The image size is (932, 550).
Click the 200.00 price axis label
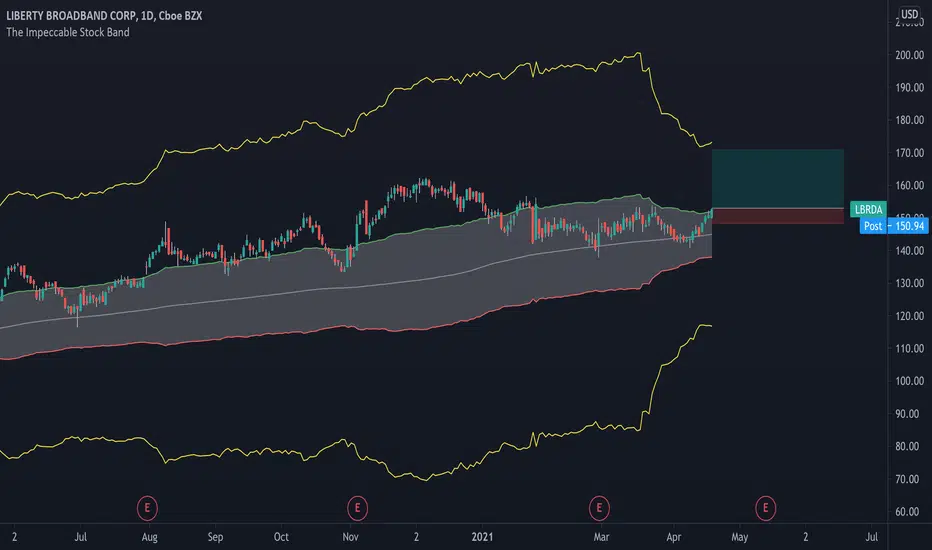click(x=909, y=55)
